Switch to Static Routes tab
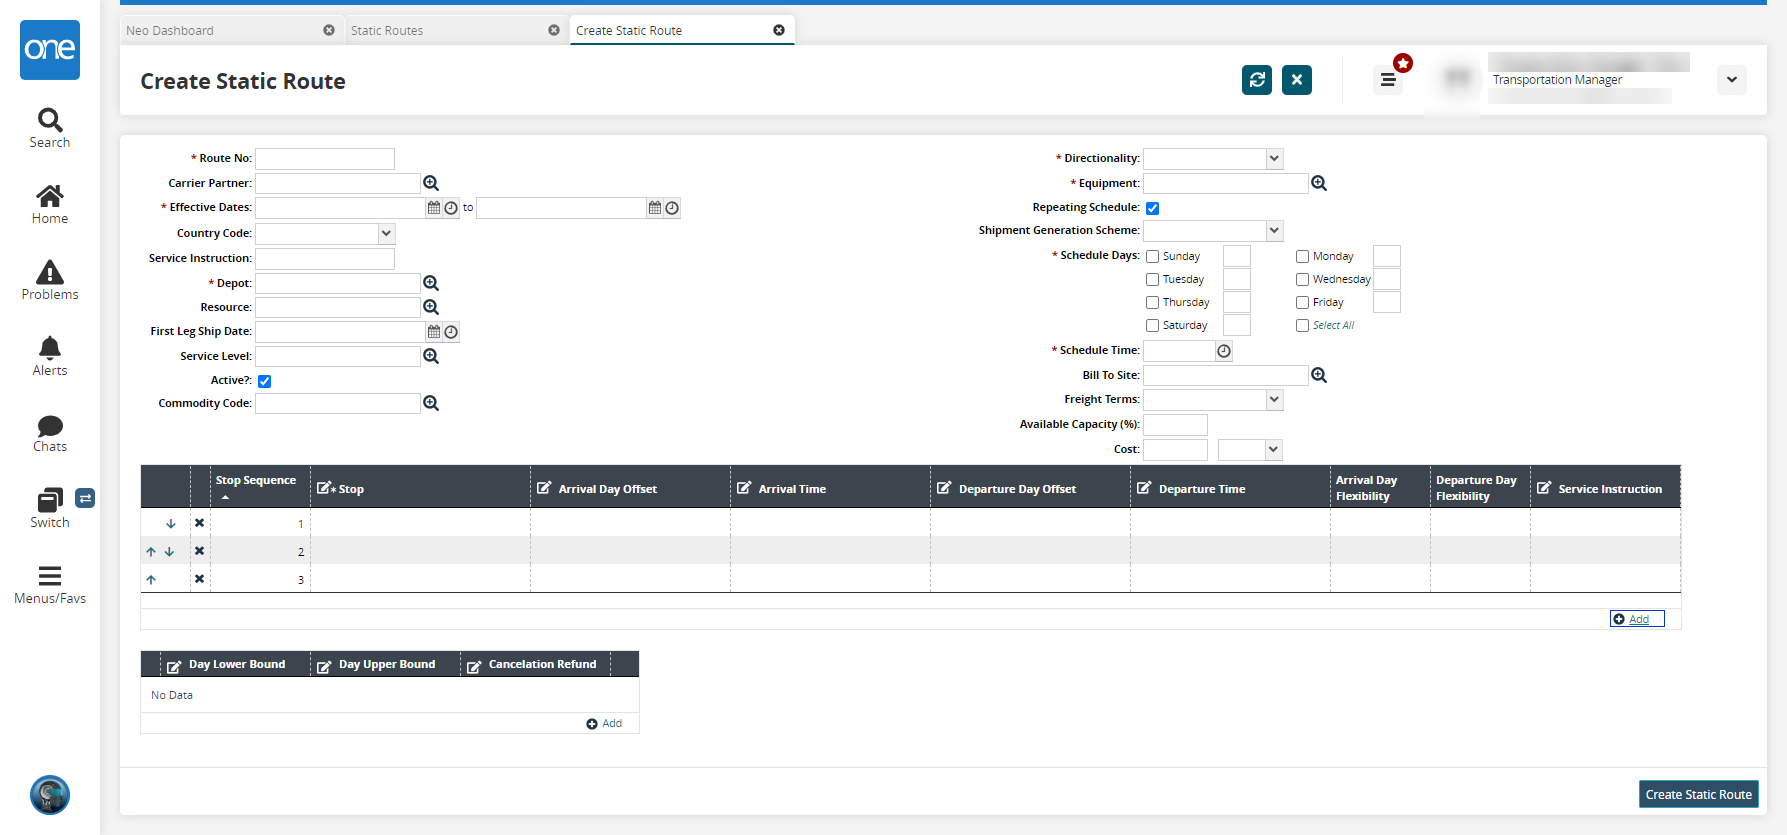This screenshot has height=835, width=1787. (387, 31)
